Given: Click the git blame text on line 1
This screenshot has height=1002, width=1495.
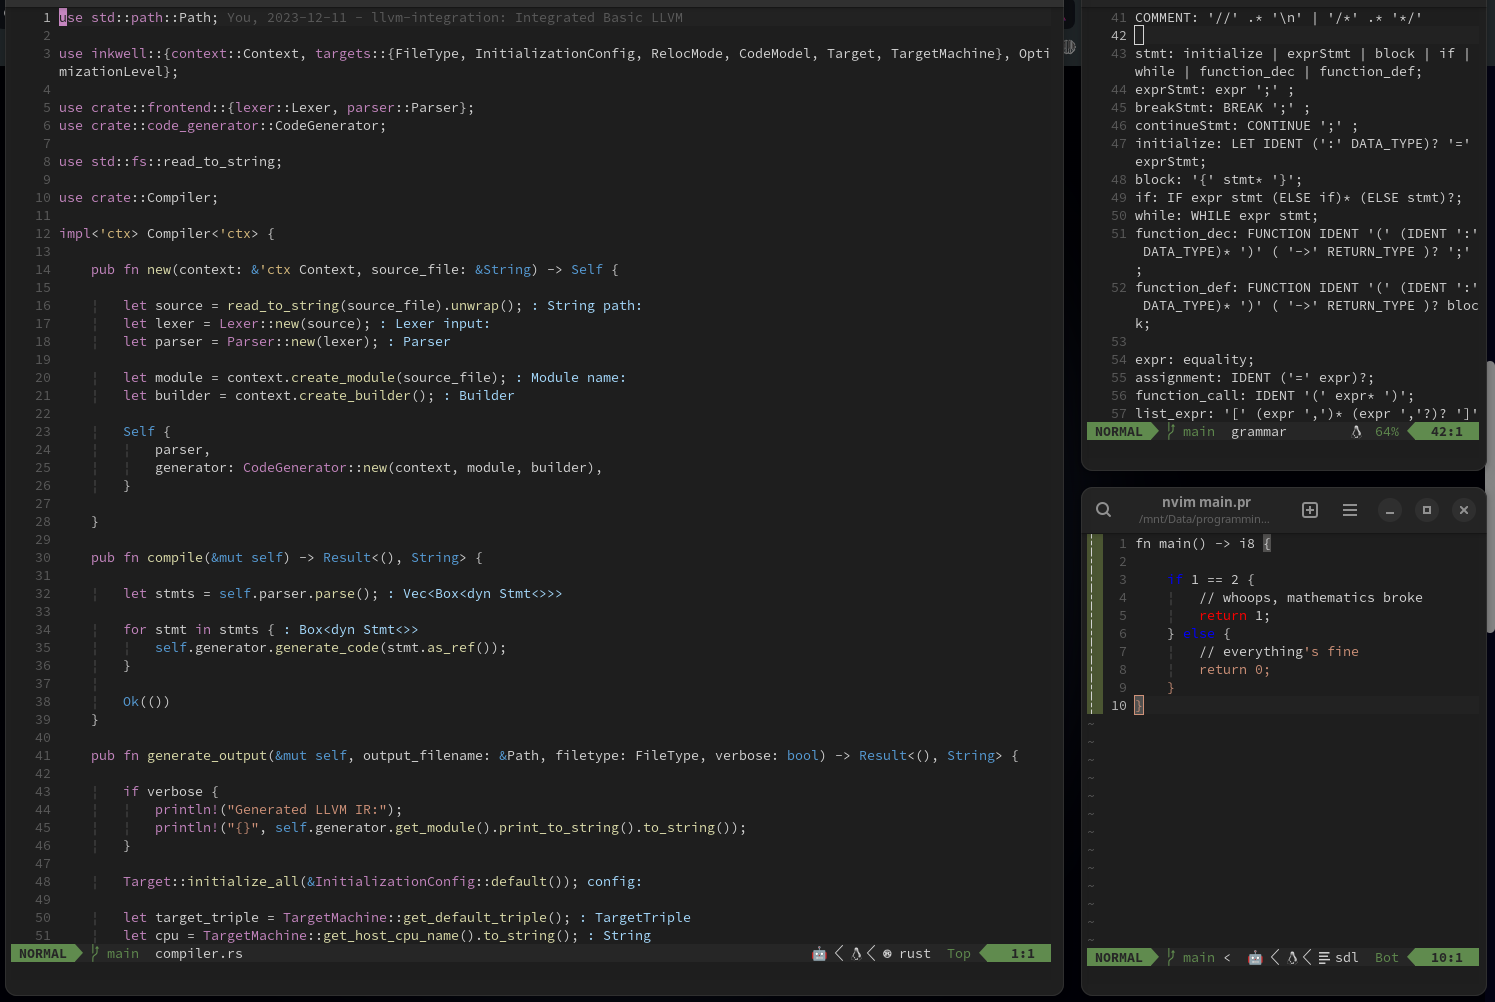Looking at the screenshot, I should pos(455,18).
